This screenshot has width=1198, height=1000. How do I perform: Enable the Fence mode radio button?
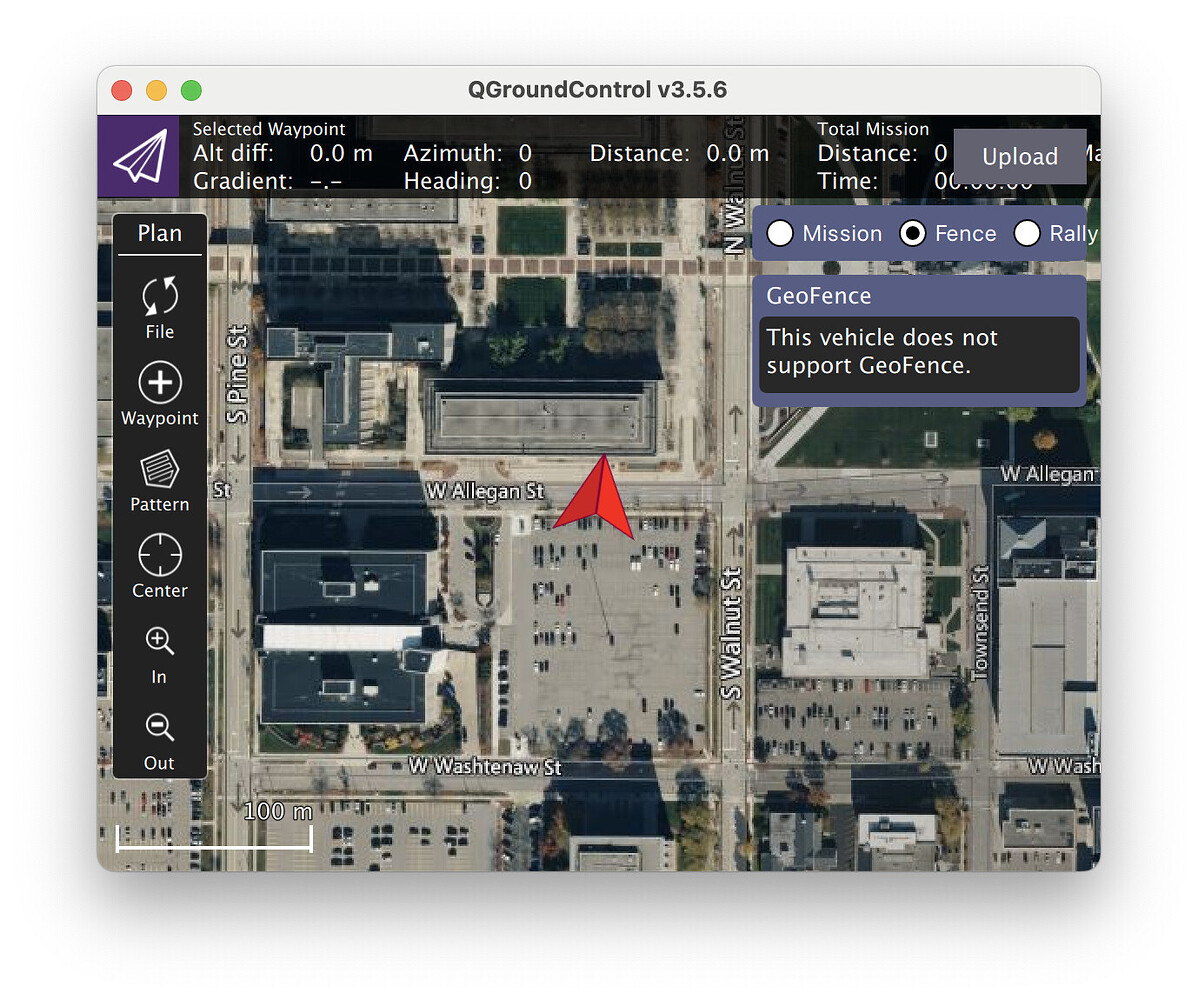[x=912, y=233]
